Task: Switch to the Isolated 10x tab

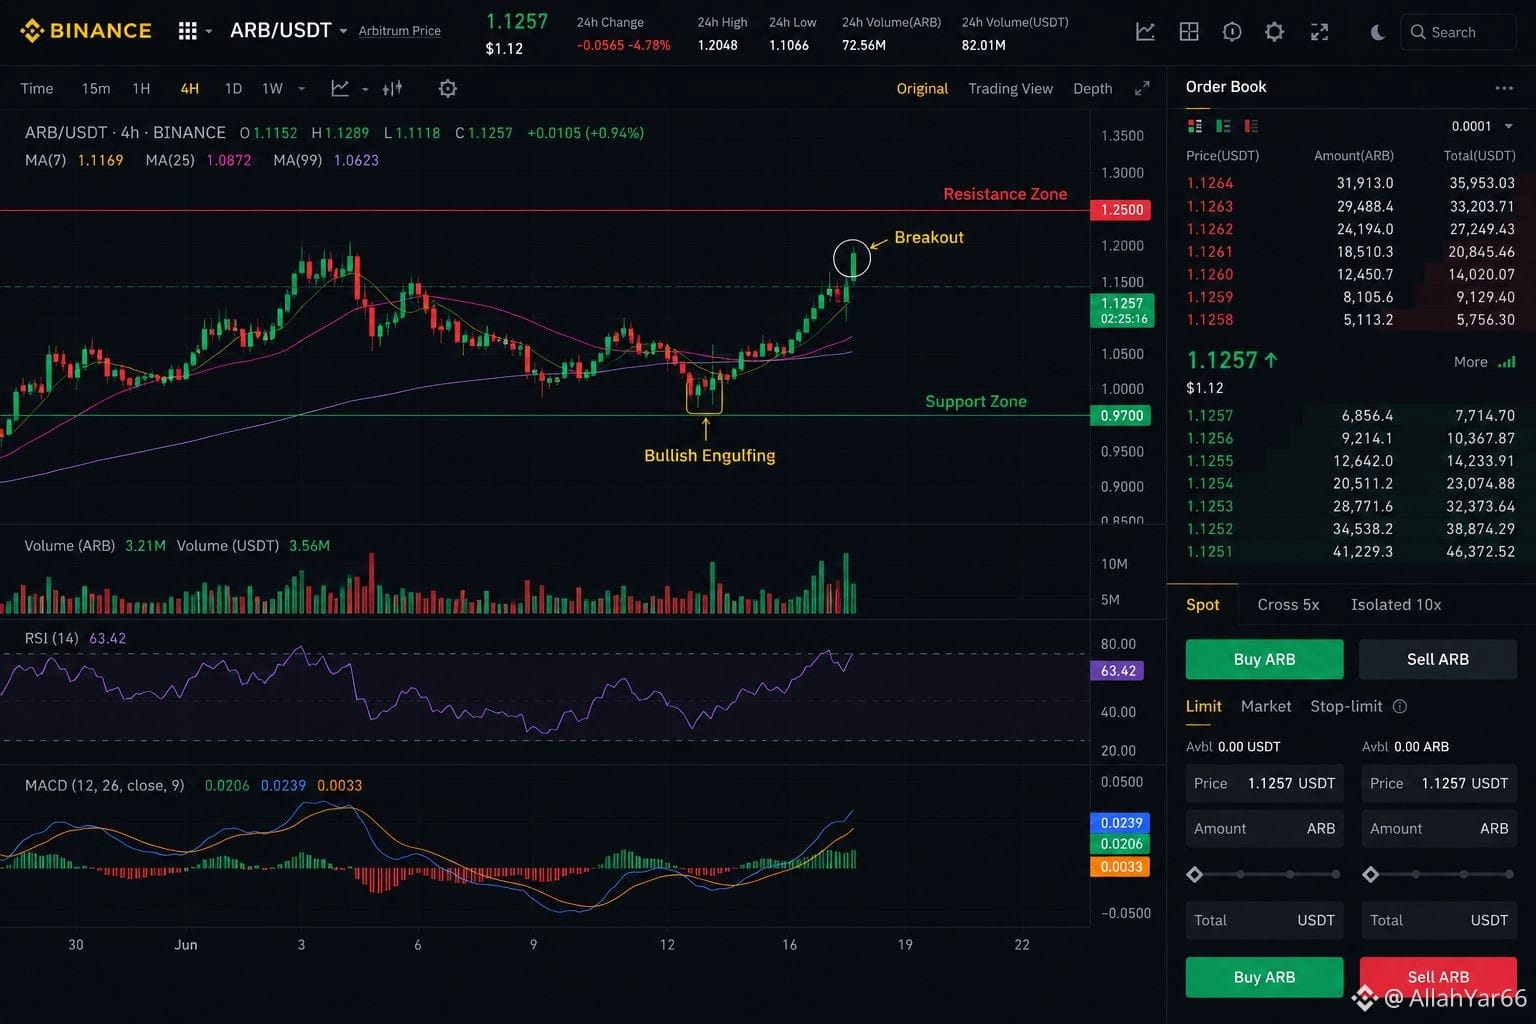Action: [x=1396, y=604]
